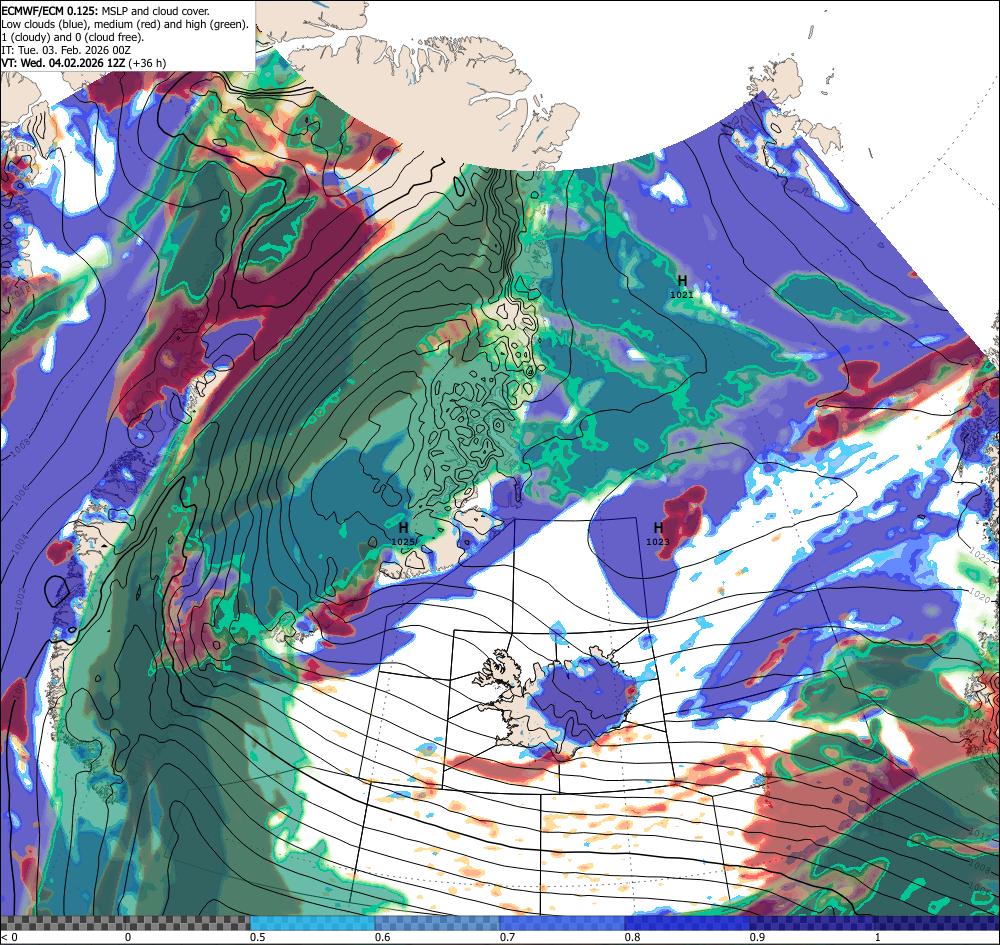The width and height of the screenshot is (1000, 945).
Task: Click the '1025' pressure value
Action: (x=403, y=542)
